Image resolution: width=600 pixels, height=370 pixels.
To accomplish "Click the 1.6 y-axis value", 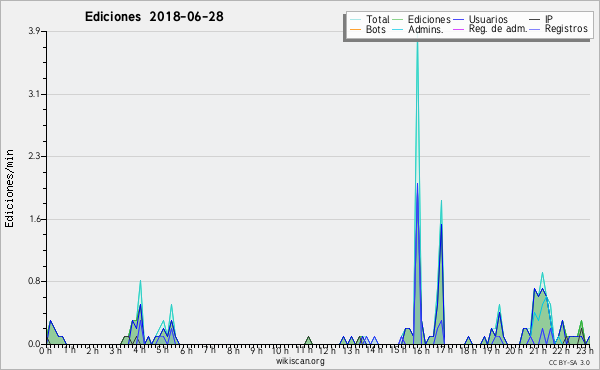I will pos(34,219).
